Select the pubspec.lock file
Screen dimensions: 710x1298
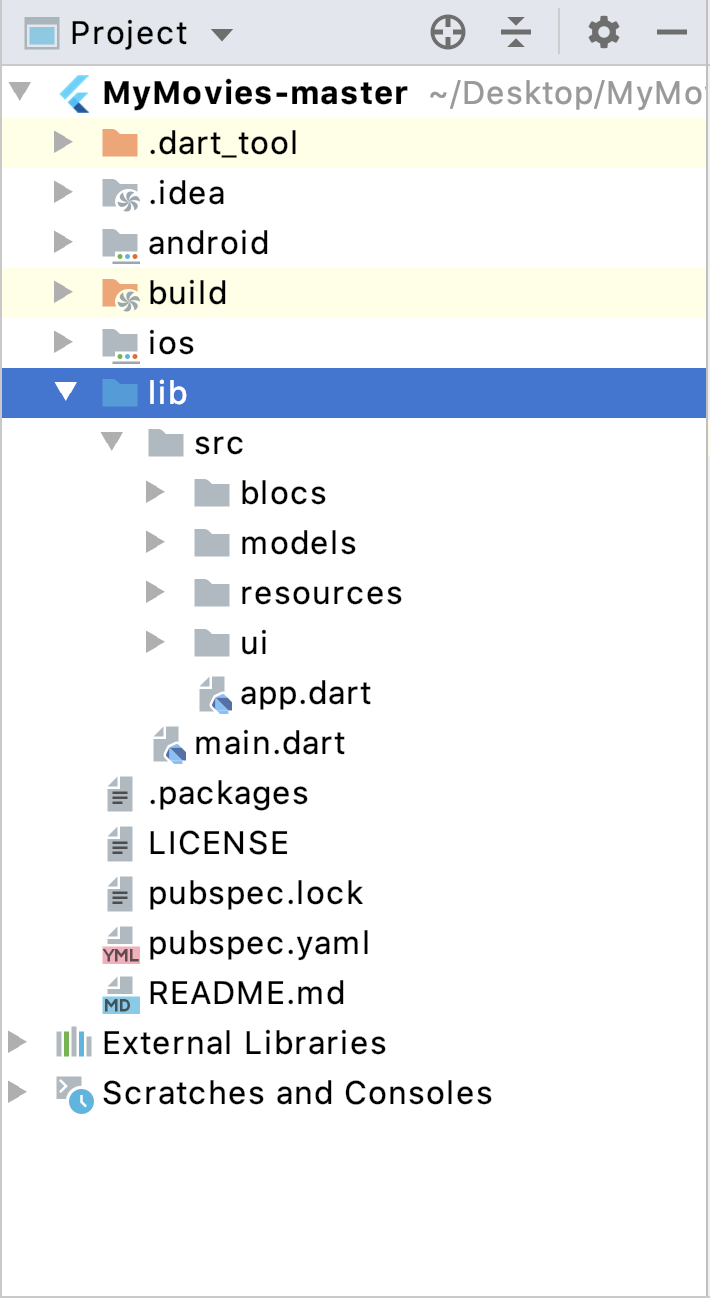coord(255,893)
